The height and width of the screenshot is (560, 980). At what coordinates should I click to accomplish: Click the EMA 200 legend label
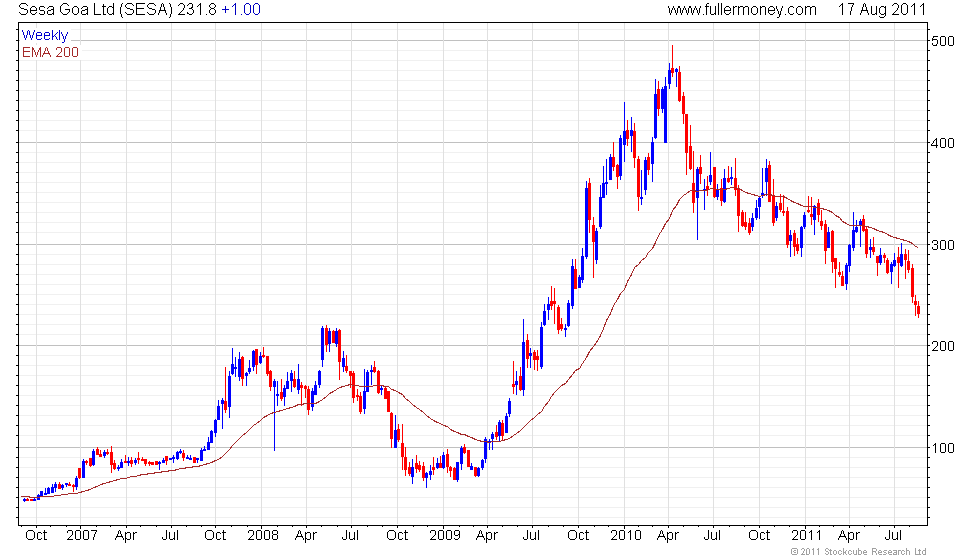[50, 52]
